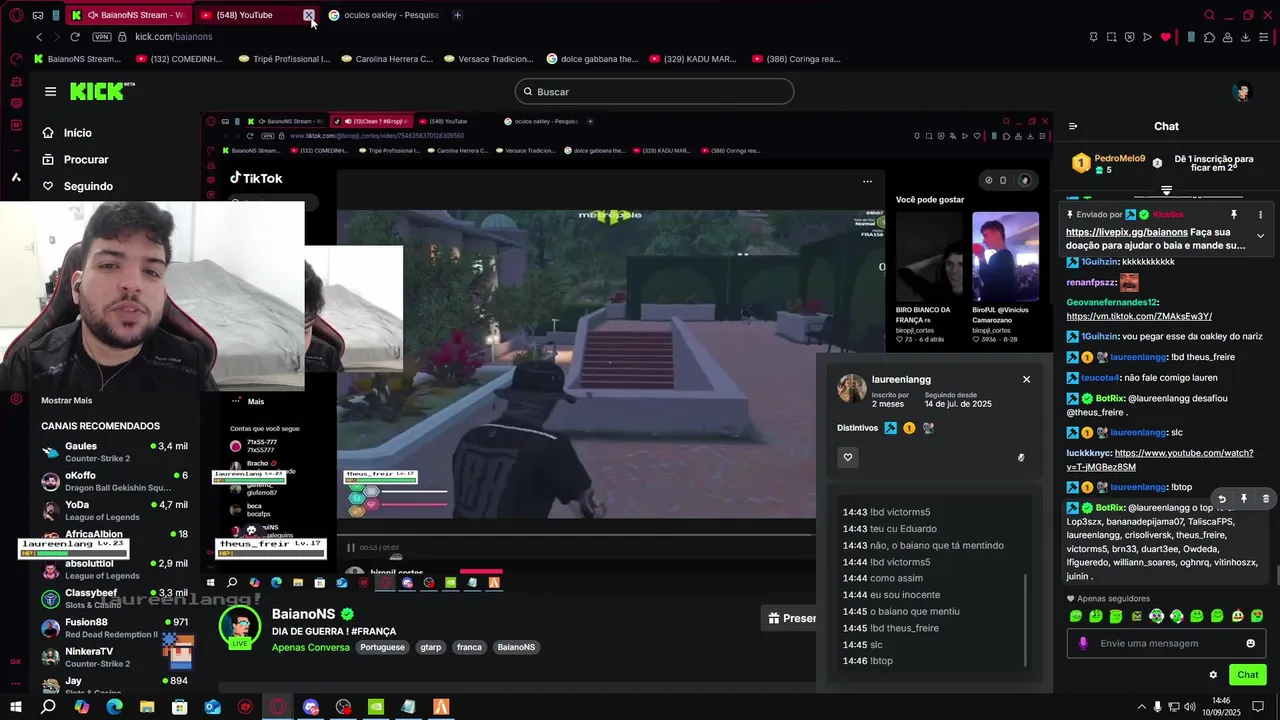Open the Kick hamburger menu
Image resolution: width=1280 pixels, height=720 pixels.
point(50,91)
